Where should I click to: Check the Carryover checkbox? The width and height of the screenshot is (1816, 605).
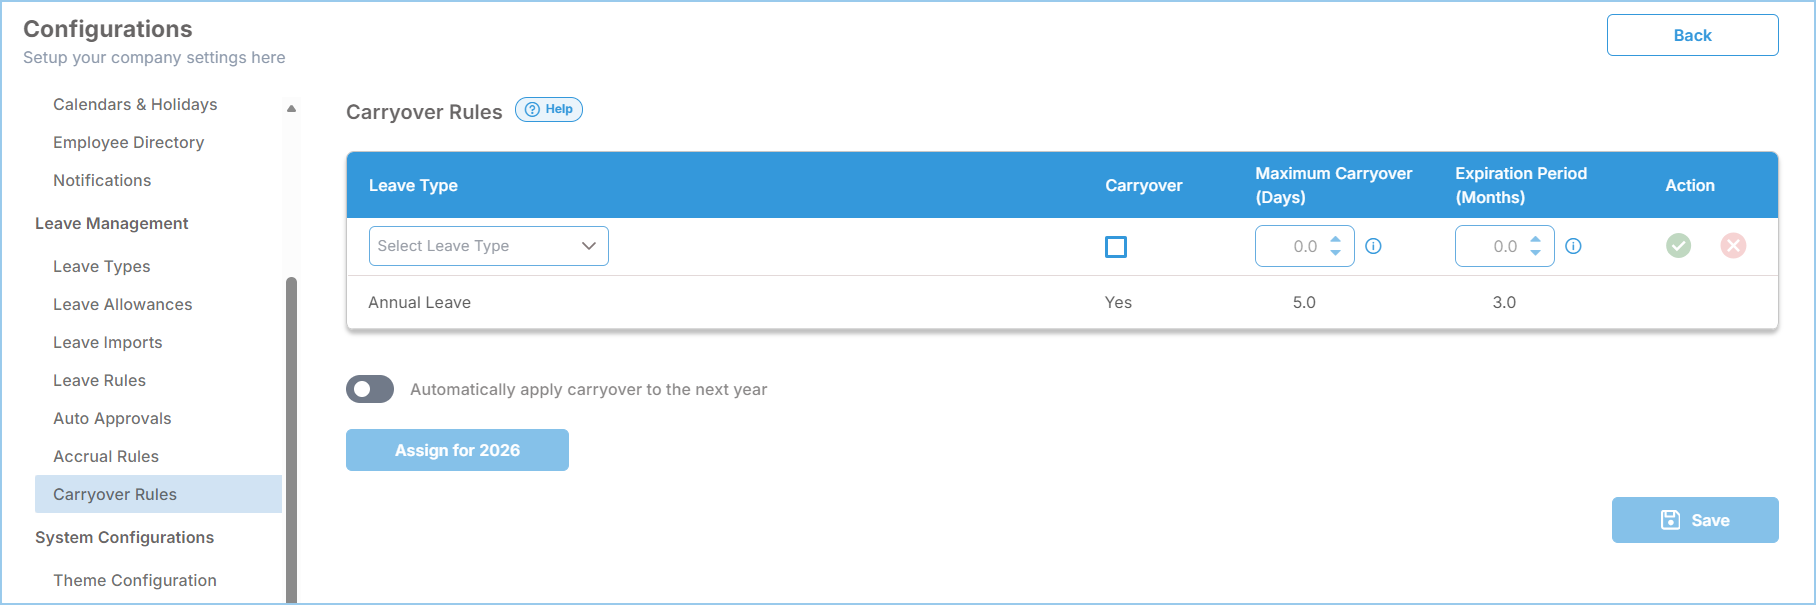click(1116, 246)
